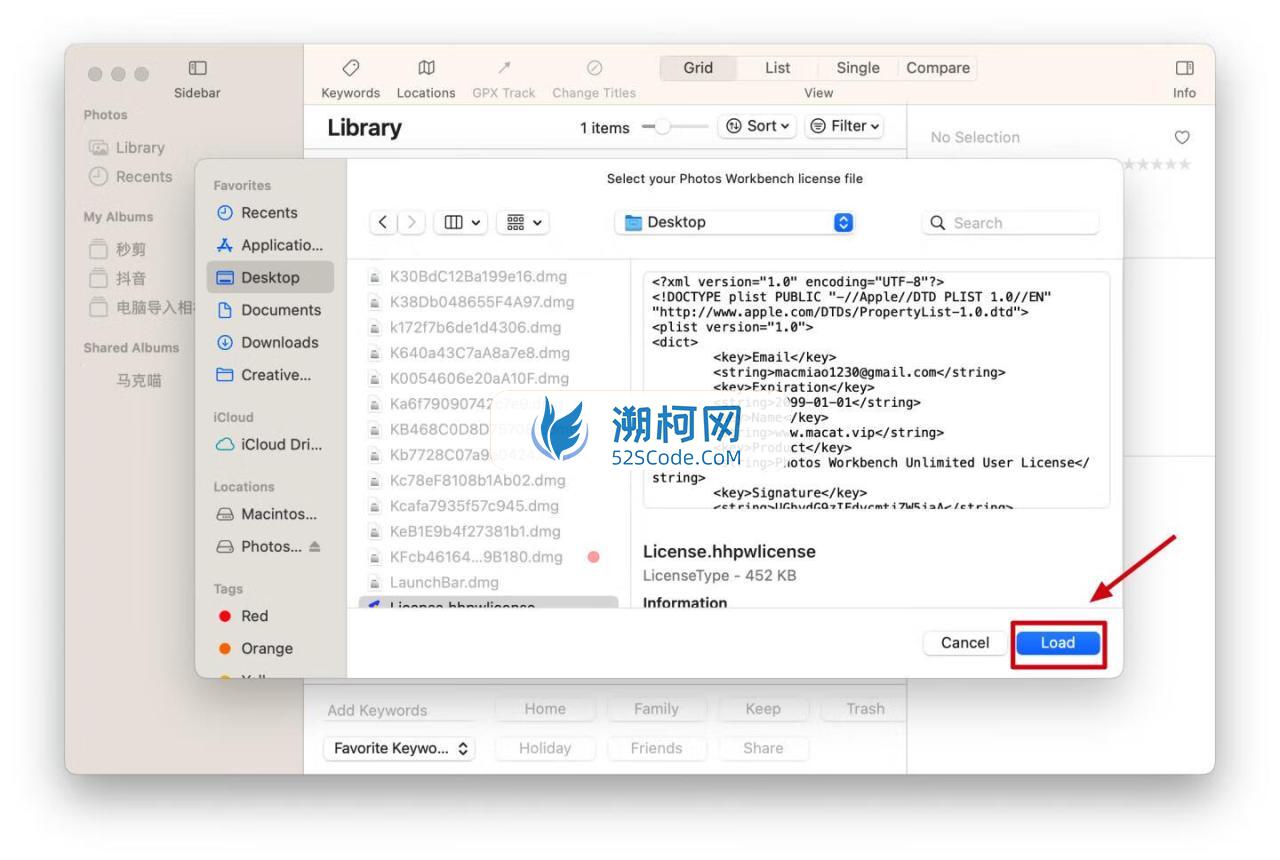Open the Locations map tool
The height and width of the screenshot is (860, 1280).
(426, 79)
